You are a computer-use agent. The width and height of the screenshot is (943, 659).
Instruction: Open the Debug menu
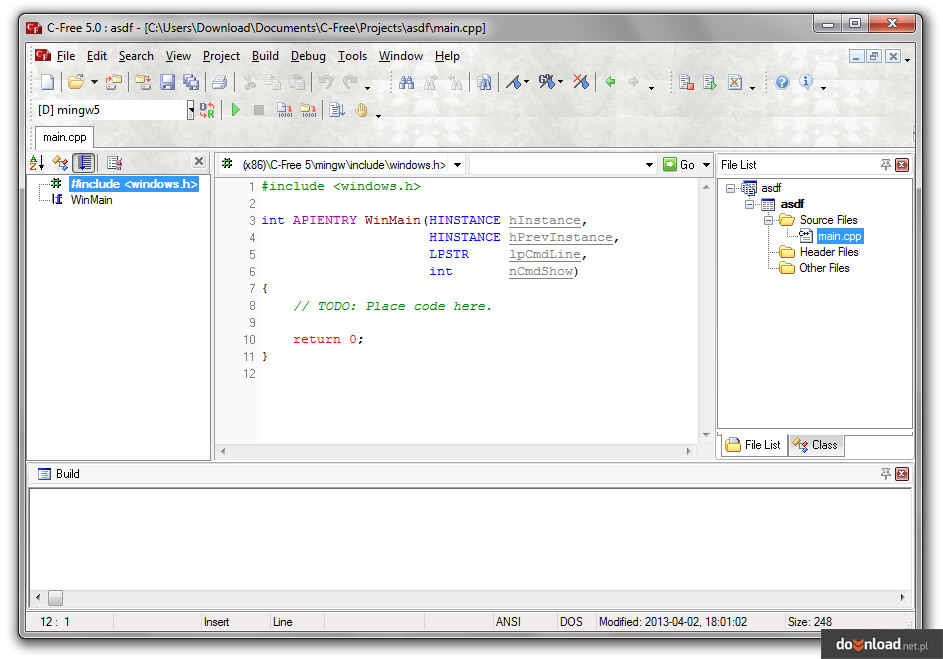tap(308, 56)
